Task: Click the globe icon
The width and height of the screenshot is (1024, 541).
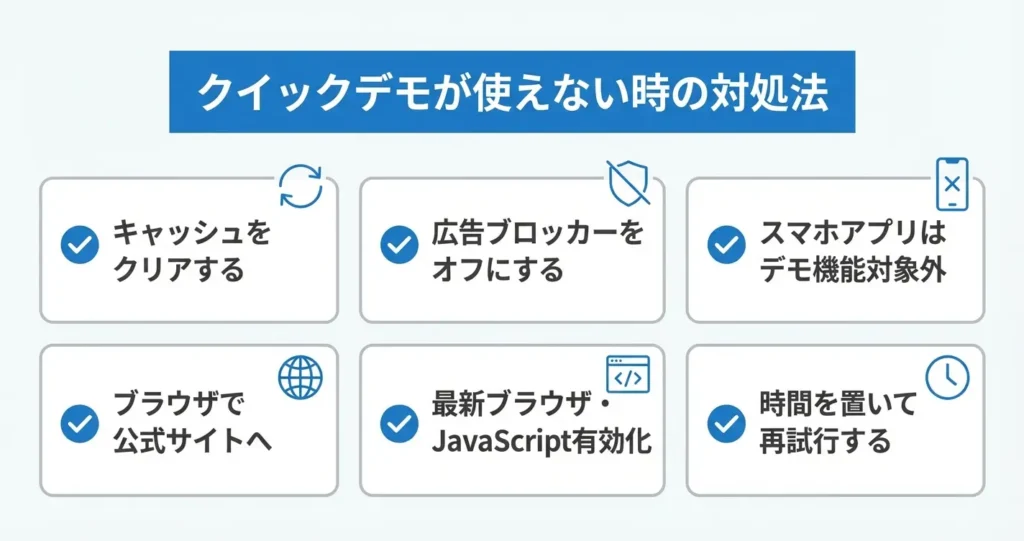Action: (301, 378)
